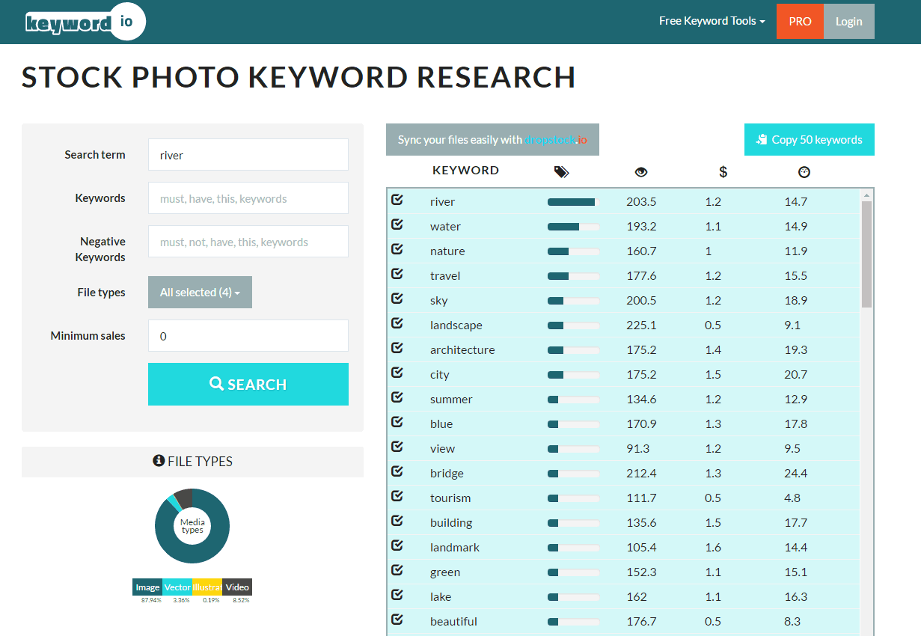Deselect the bridge keyword checkbox

(x=397, y=472)
